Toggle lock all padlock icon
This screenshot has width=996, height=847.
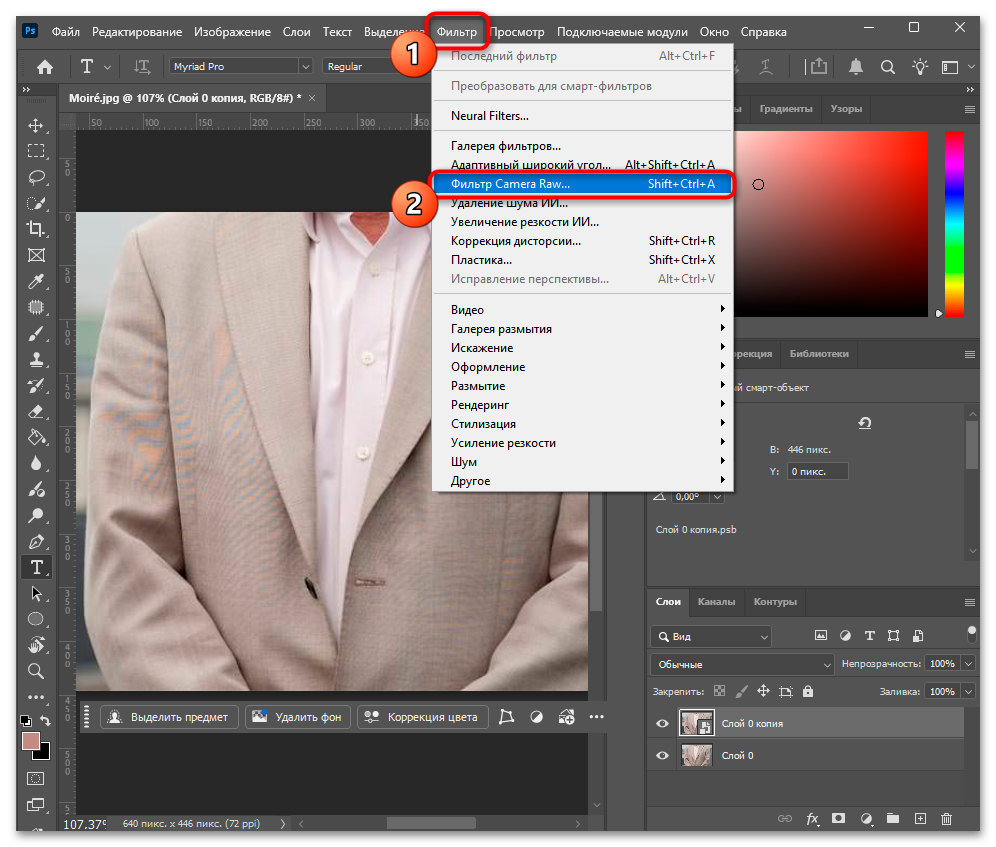coord(808,691)
